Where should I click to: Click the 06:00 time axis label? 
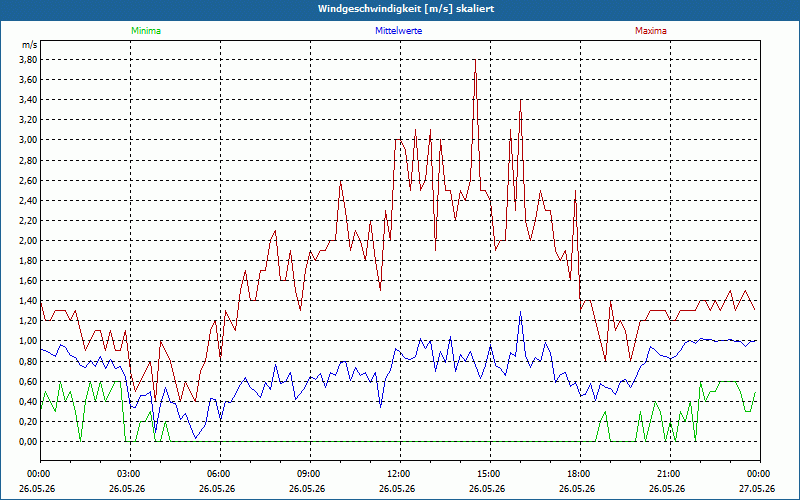coord(220,474)
